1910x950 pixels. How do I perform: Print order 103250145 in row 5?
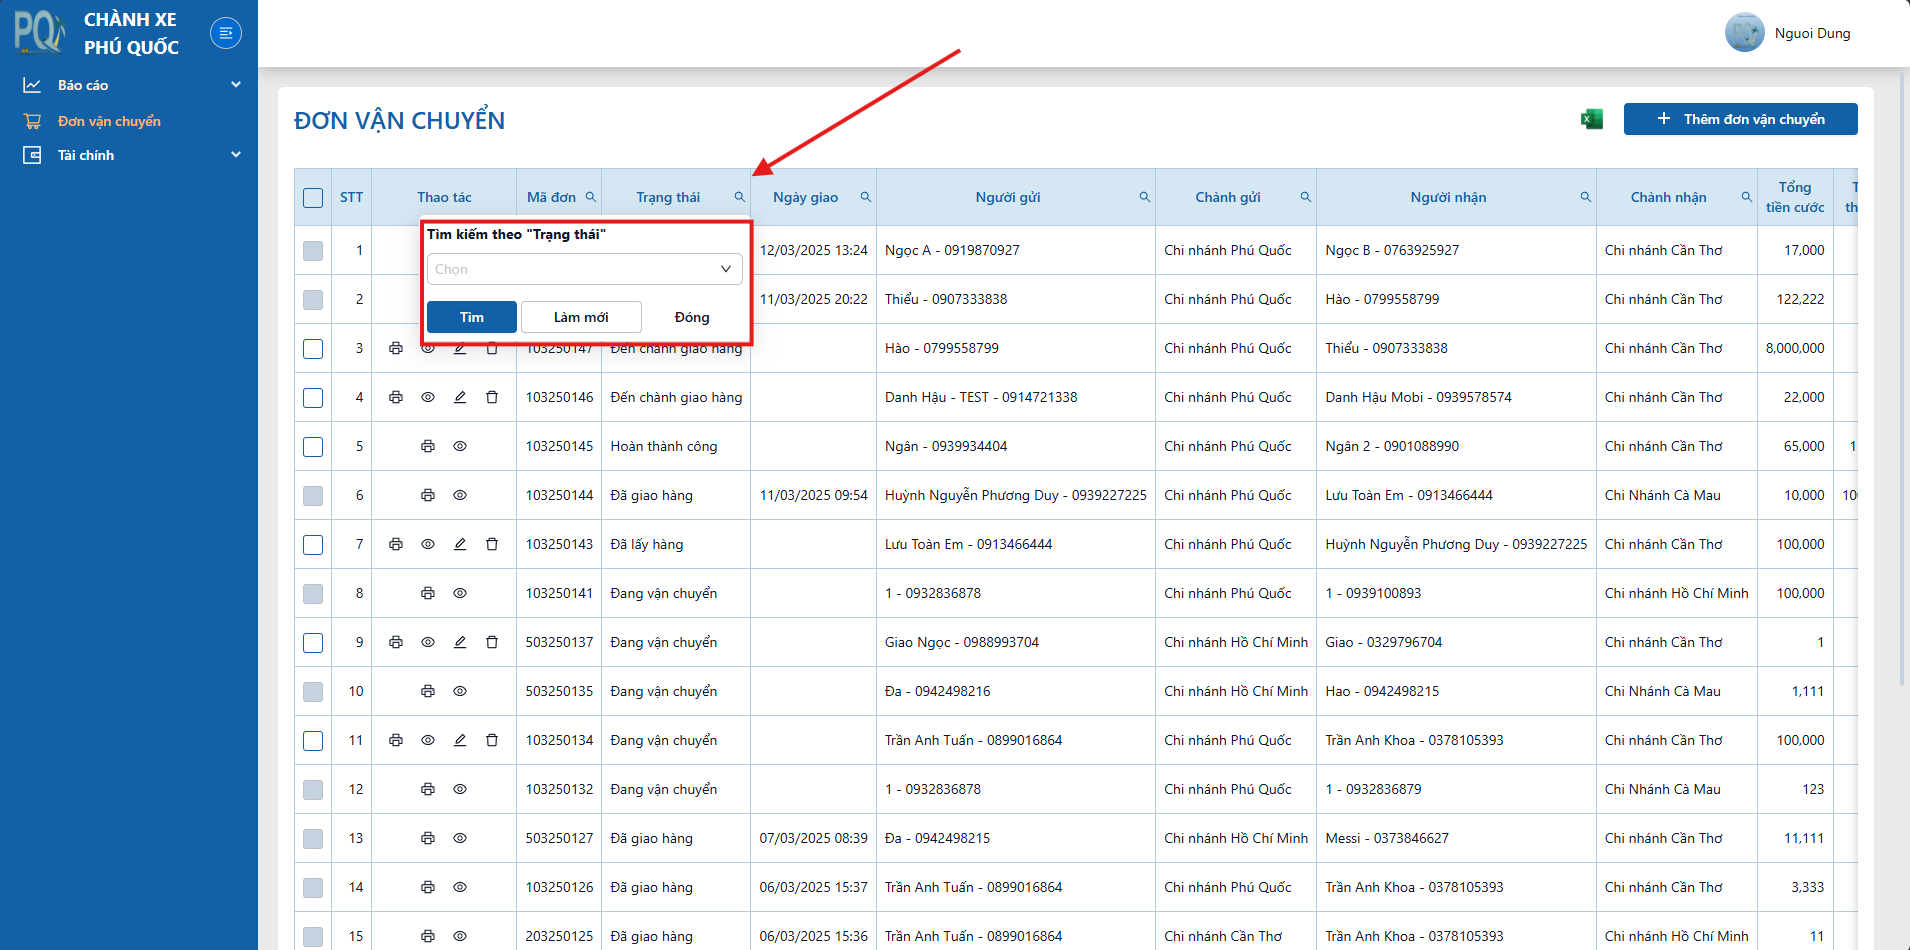pos(428,446)
